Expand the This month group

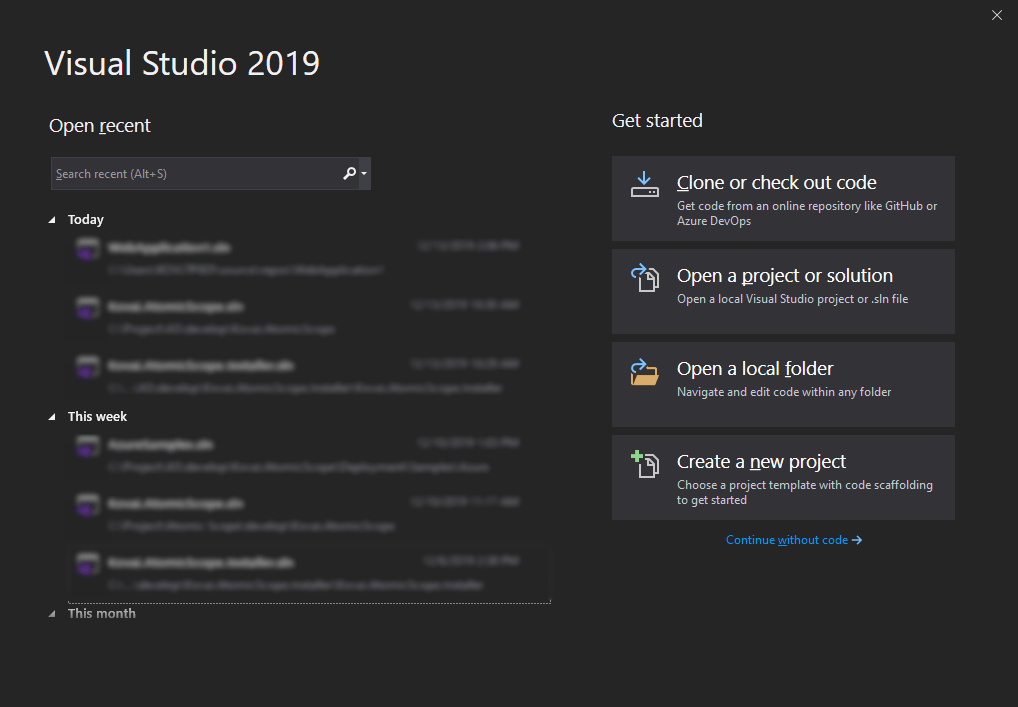pos(53,614)
